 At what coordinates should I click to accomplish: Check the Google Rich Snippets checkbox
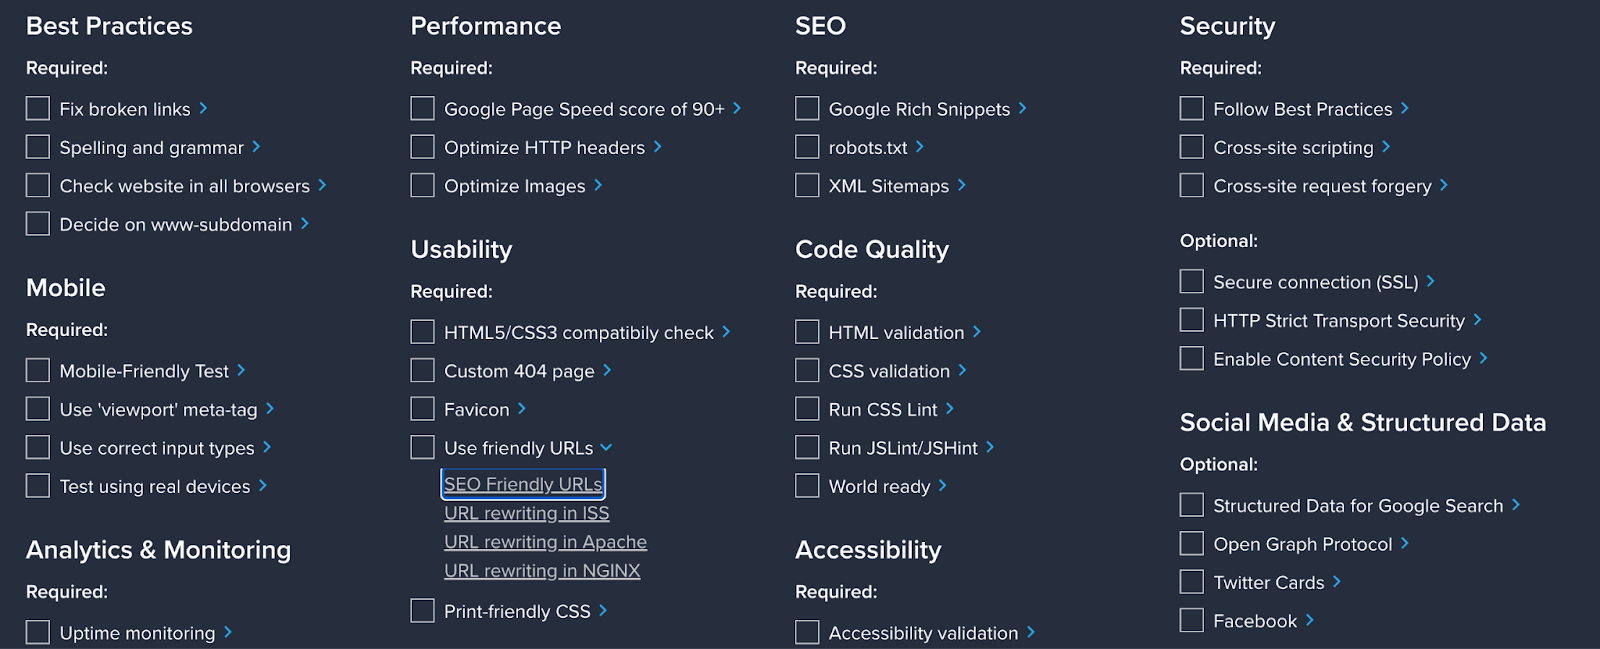(x=807, y=108)
